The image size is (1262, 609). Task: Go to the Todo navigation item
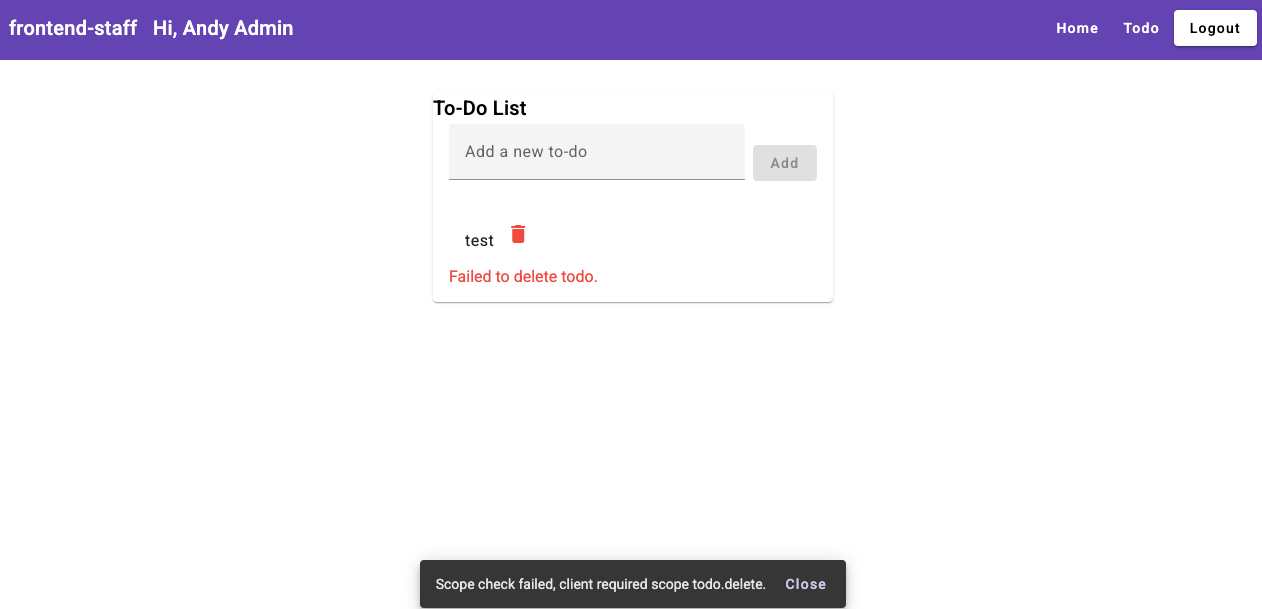1141,28
